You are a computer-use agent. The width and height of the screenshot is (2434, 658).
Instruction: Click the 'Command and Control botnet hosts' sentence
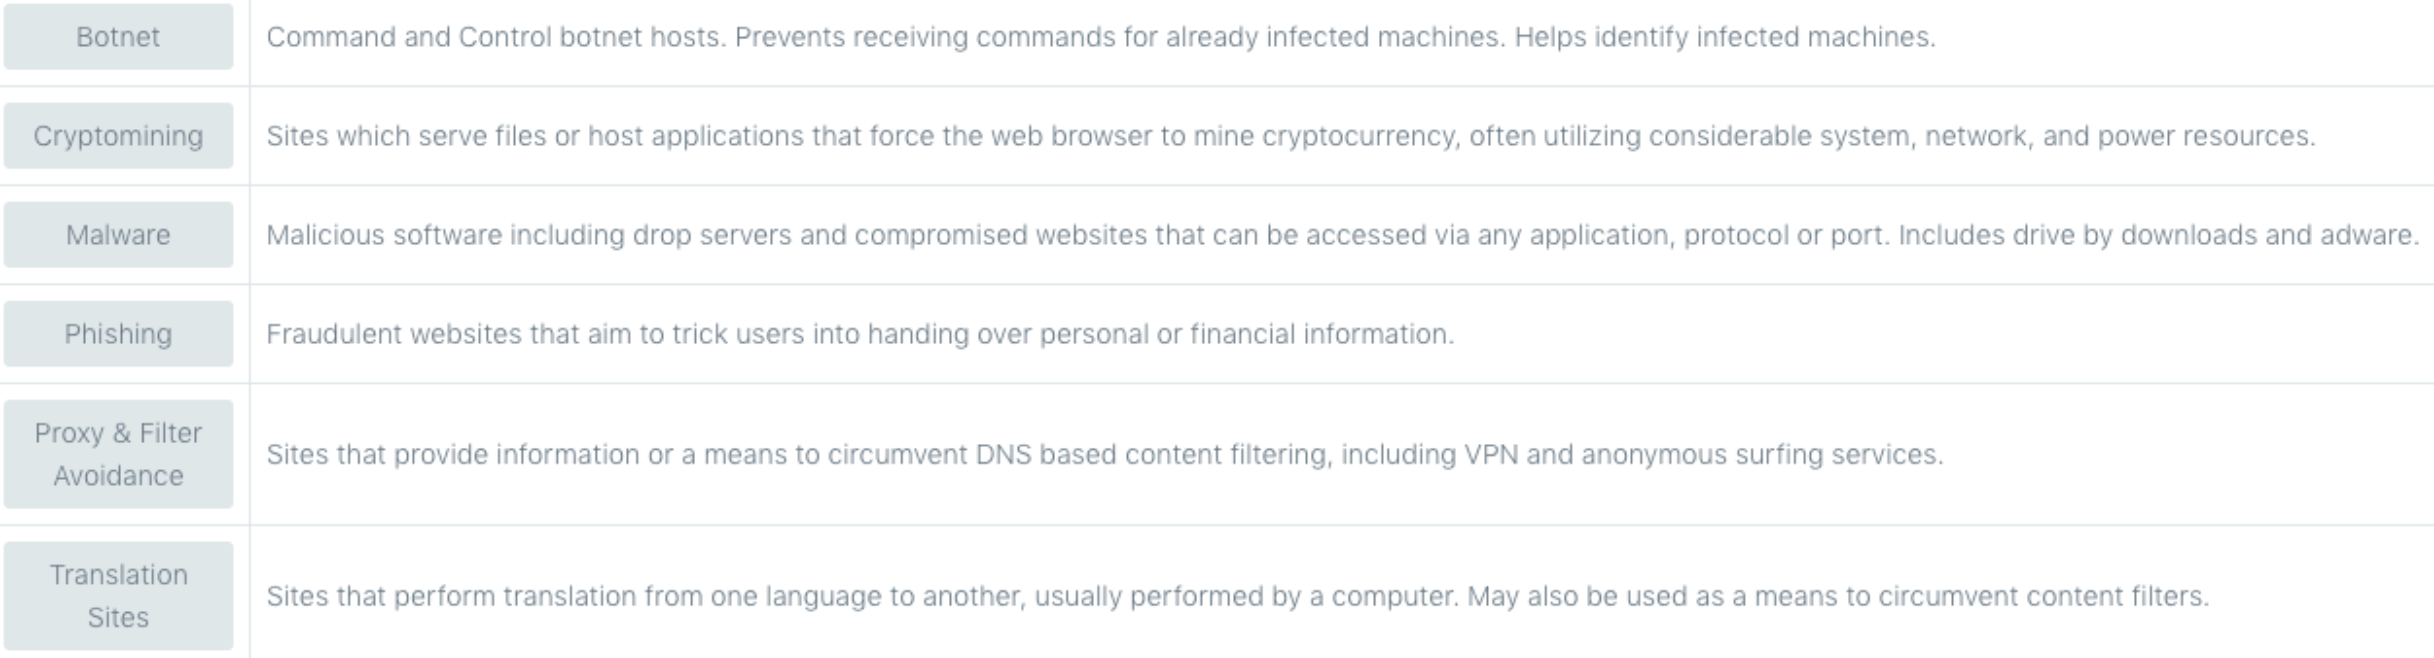(x=496, y=37)
